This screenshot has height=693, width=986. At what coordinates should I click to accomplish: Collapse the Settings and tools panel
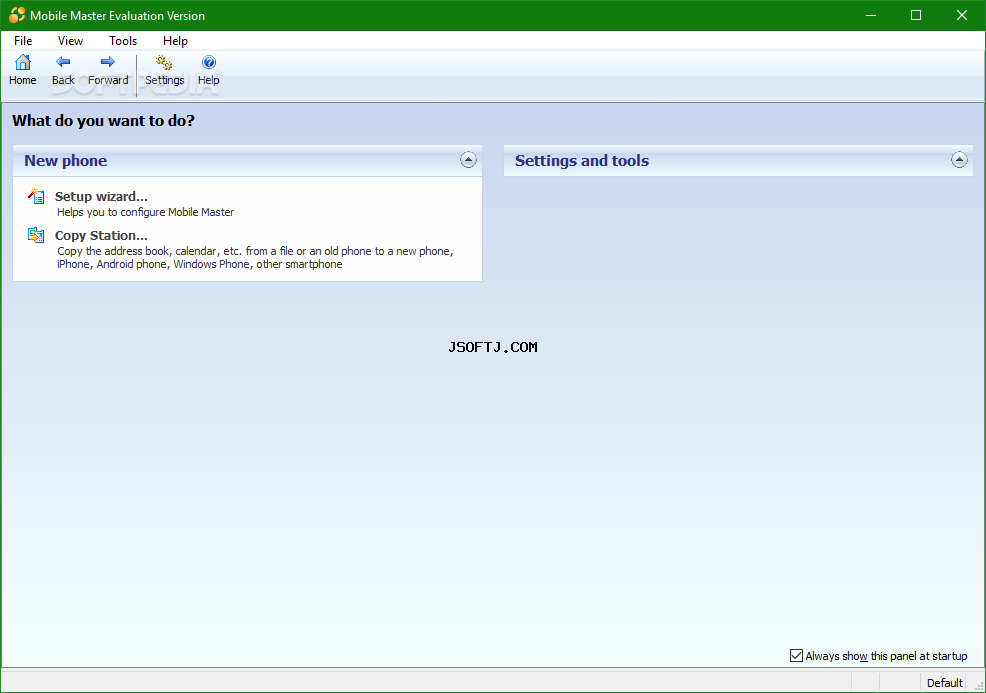tap(959, 160)
